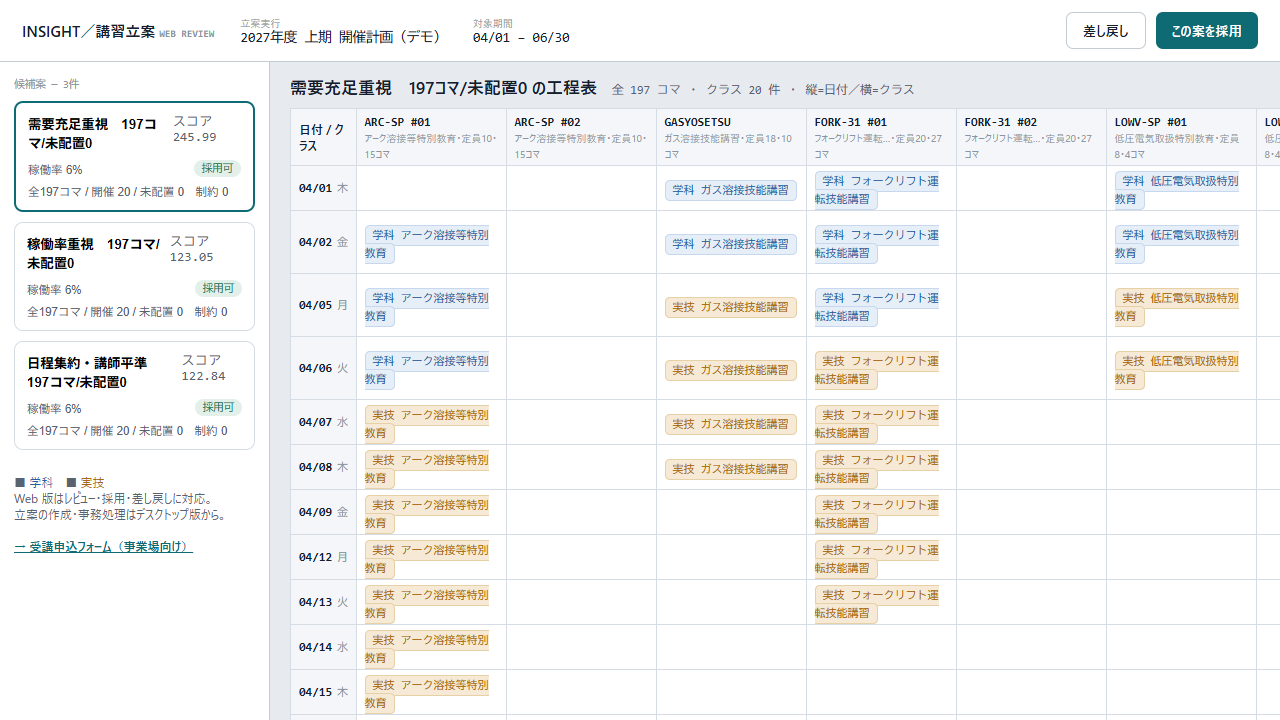Click 実技 フォークリフト session on 04/13

coord(877,604)
